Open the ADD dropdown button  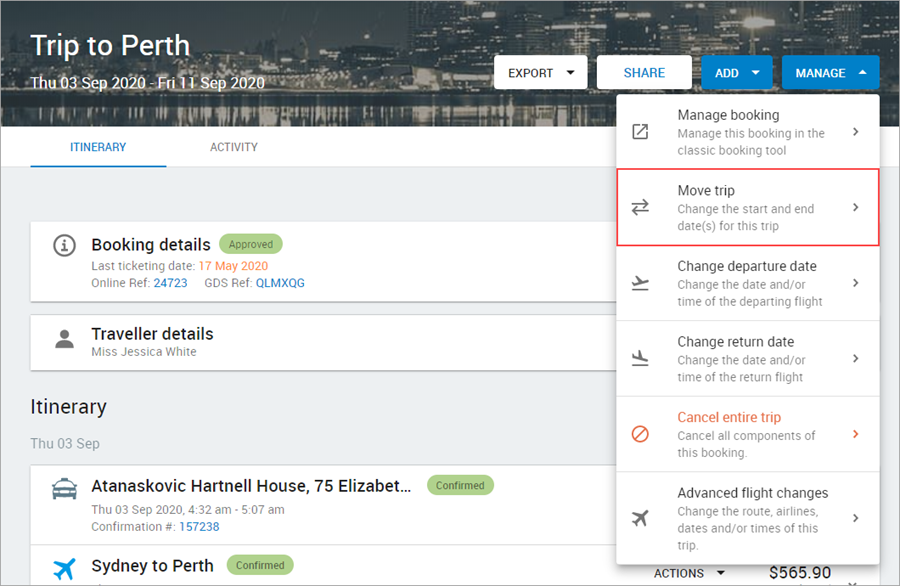pos(737,73)
